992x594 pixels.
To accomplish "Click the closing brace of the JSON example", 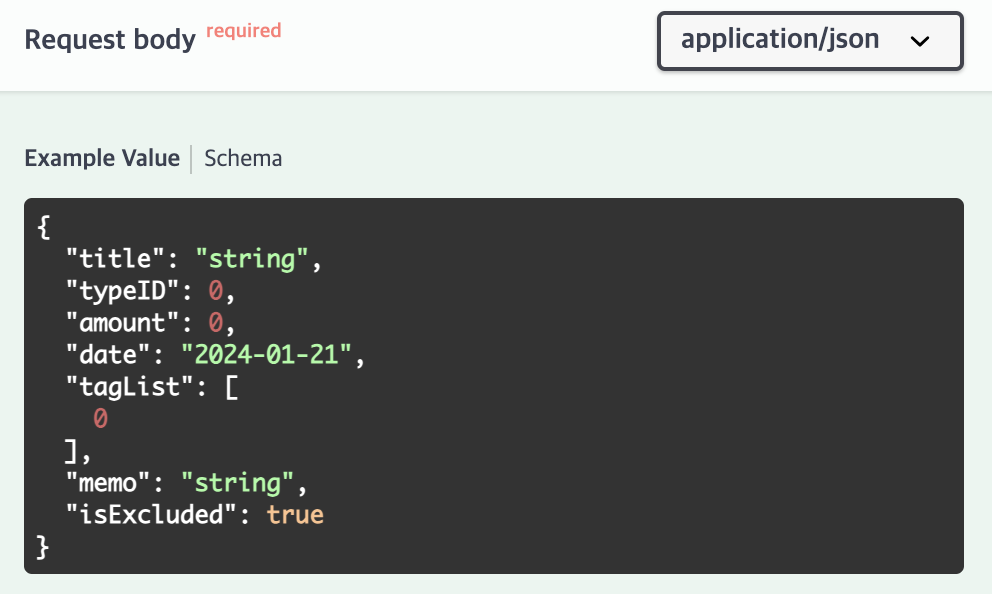I will [42, 546].
